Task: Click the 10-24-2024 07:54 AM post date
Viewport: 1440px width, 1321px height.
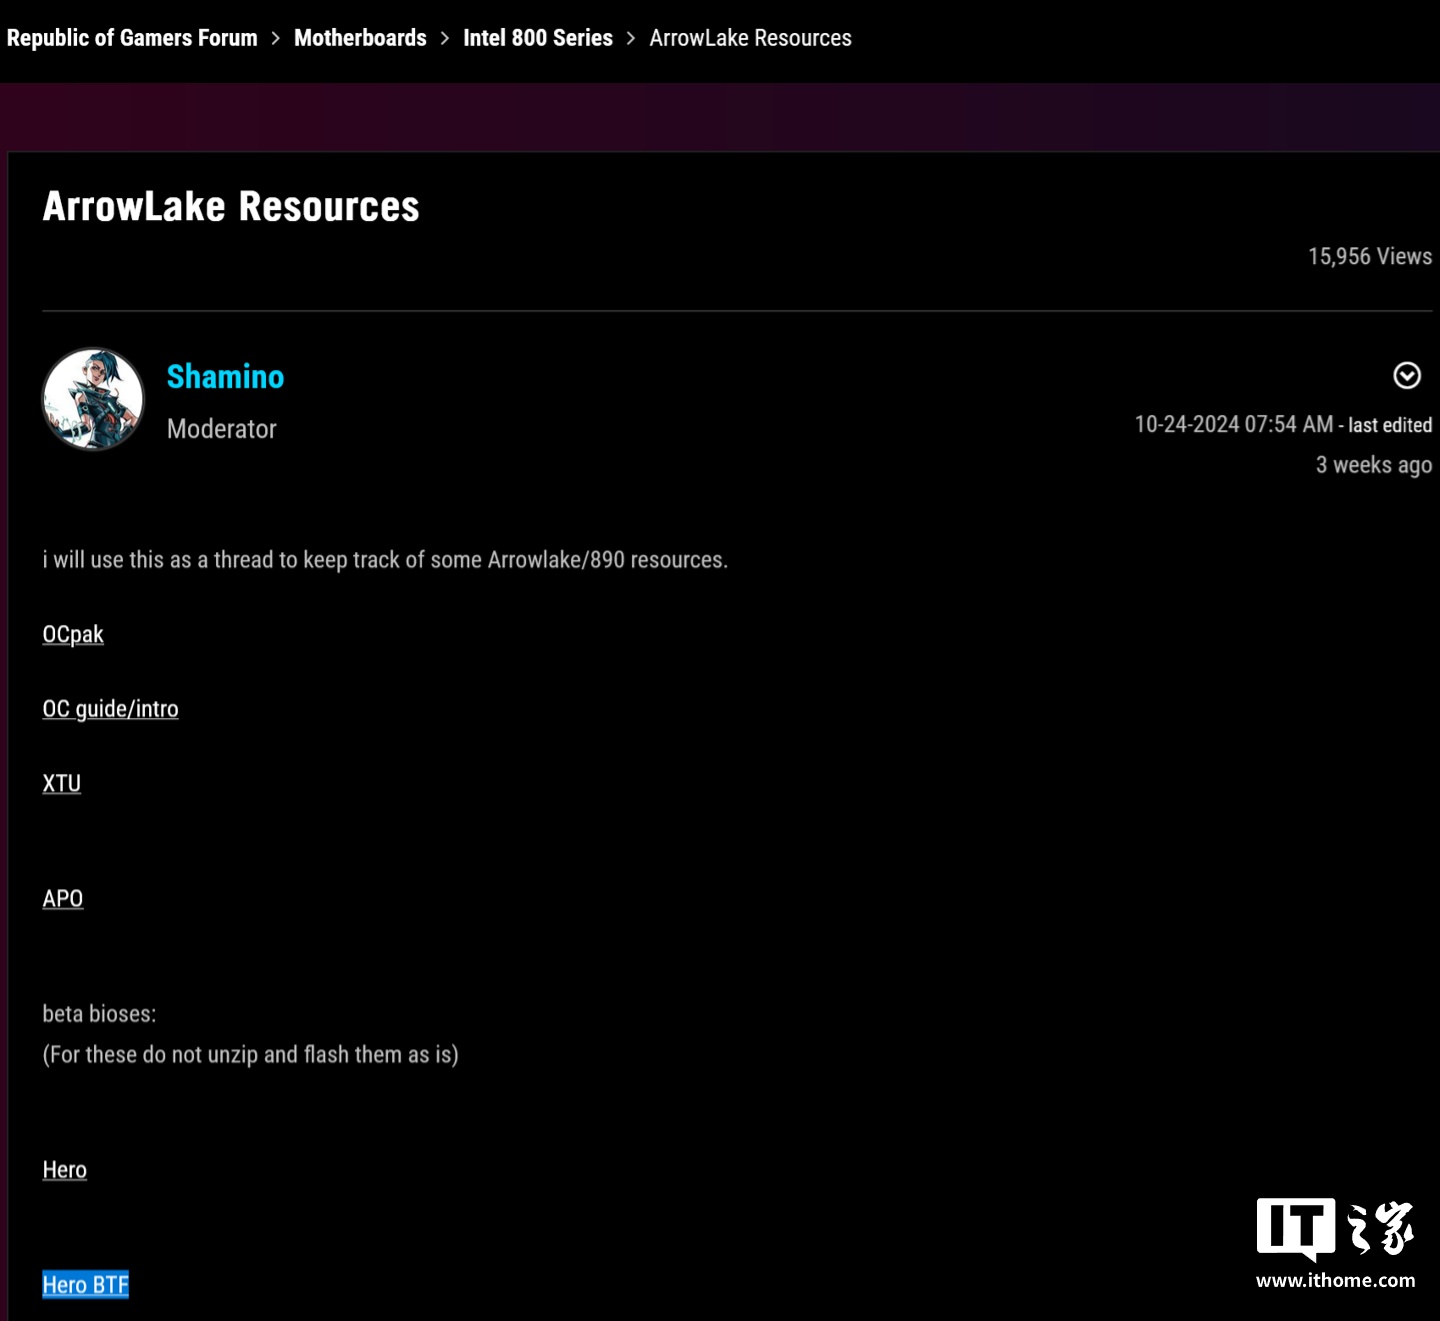Action: point(1234,425)
